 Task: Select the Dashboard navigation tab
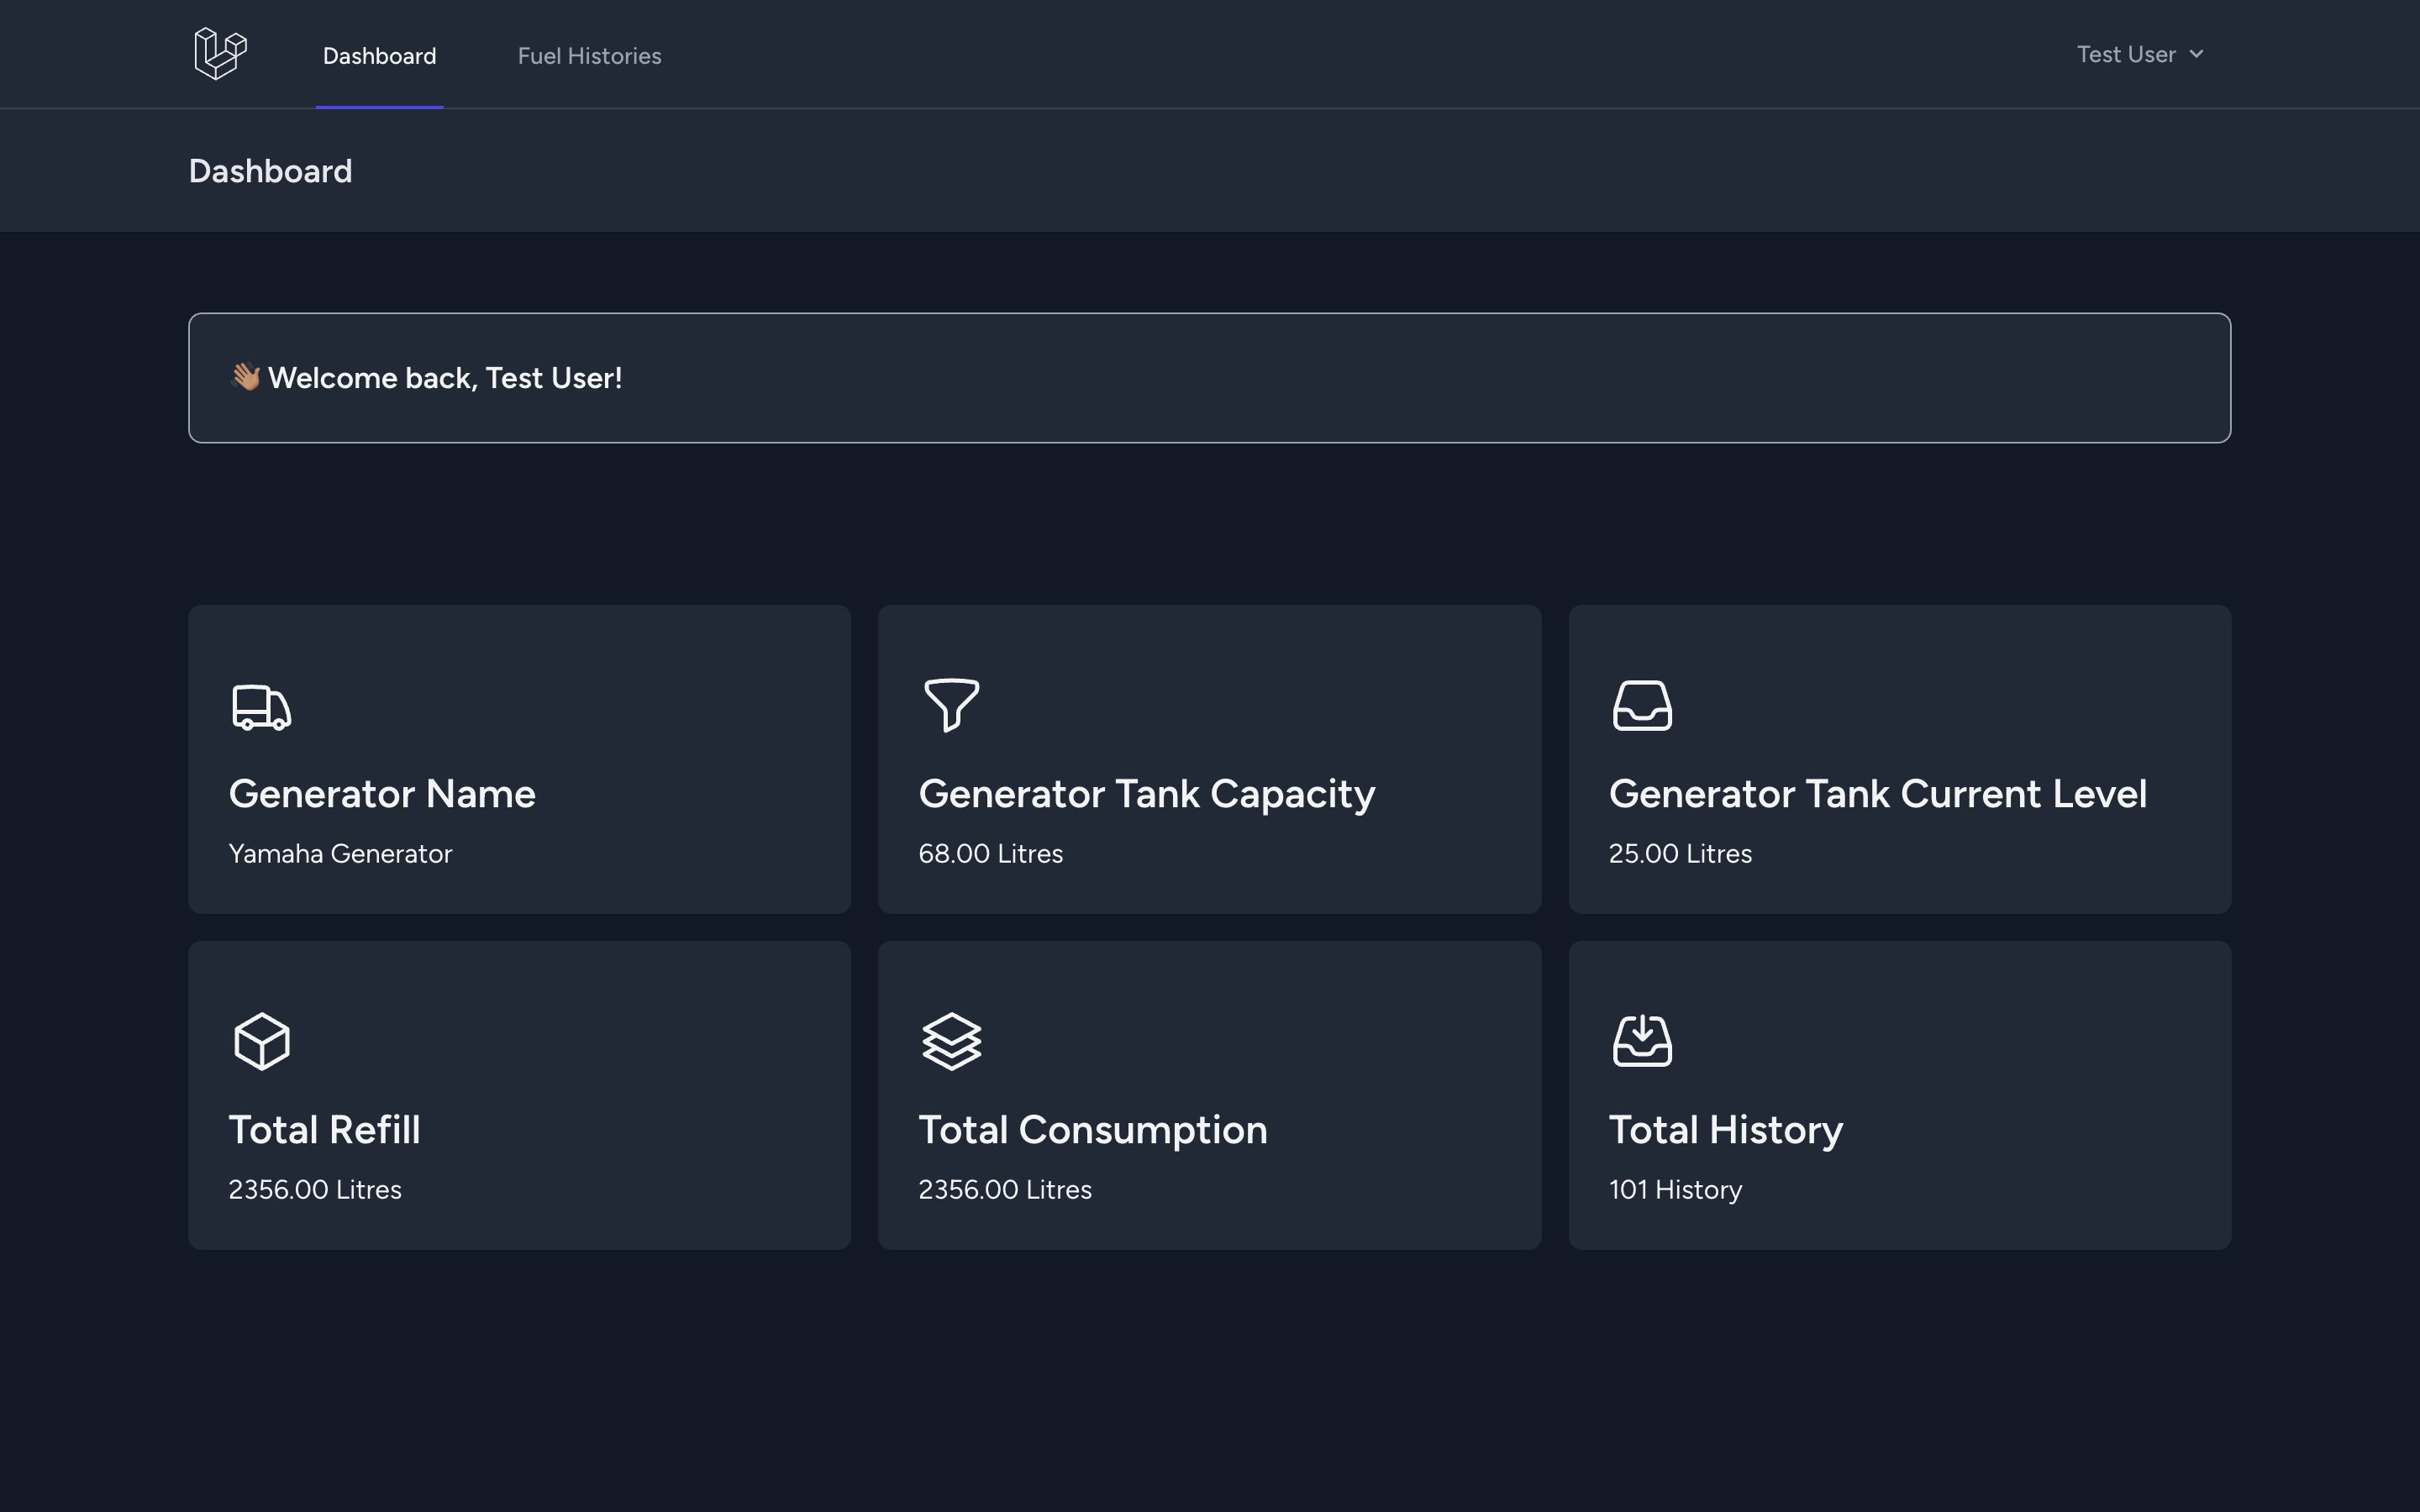click(379, 56)
